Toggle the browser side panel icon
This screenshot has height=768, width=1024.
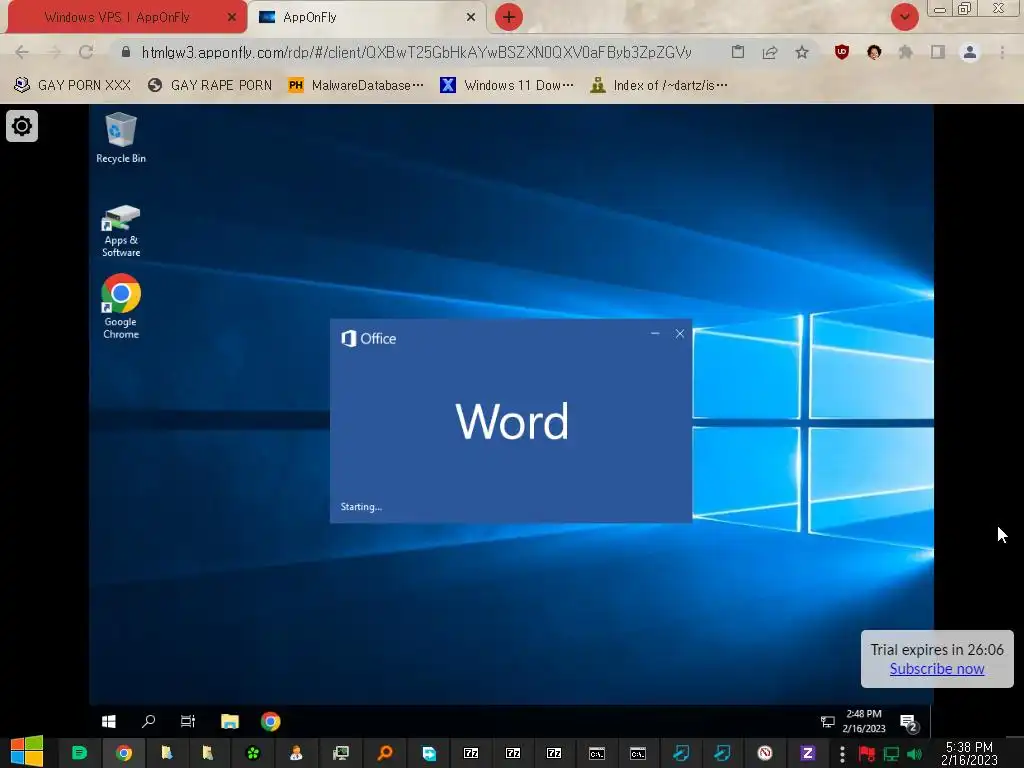(x=938, y=52)
